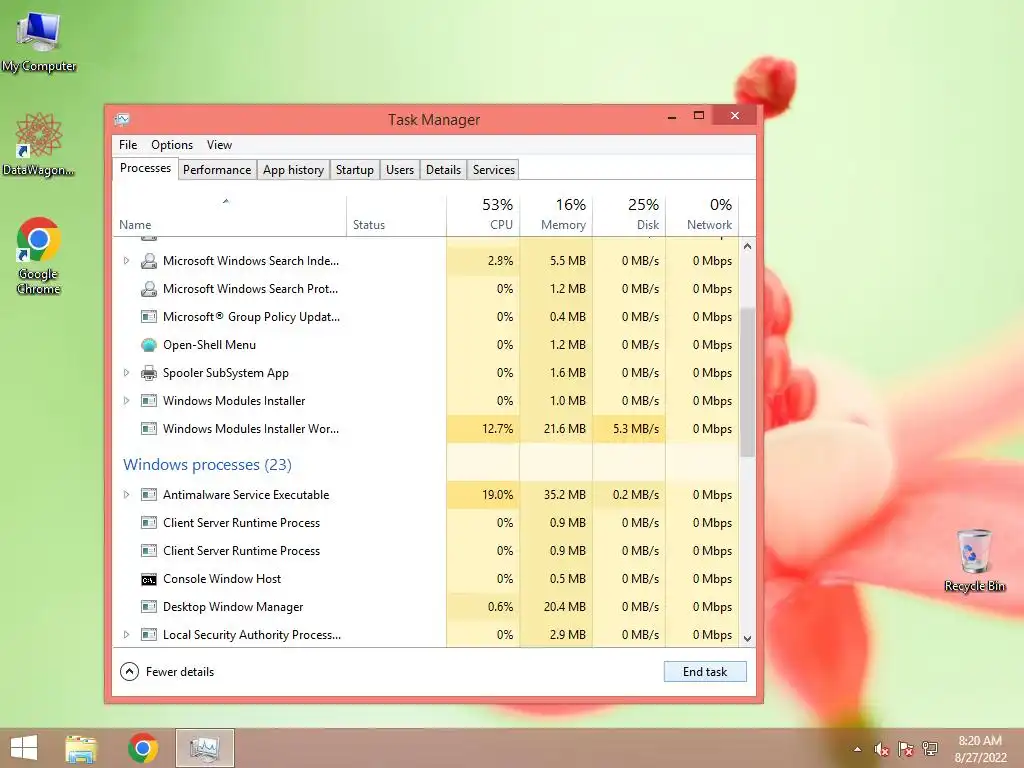Open the Action Center flag icon
1024x768 pixels.
pos(905,749)
